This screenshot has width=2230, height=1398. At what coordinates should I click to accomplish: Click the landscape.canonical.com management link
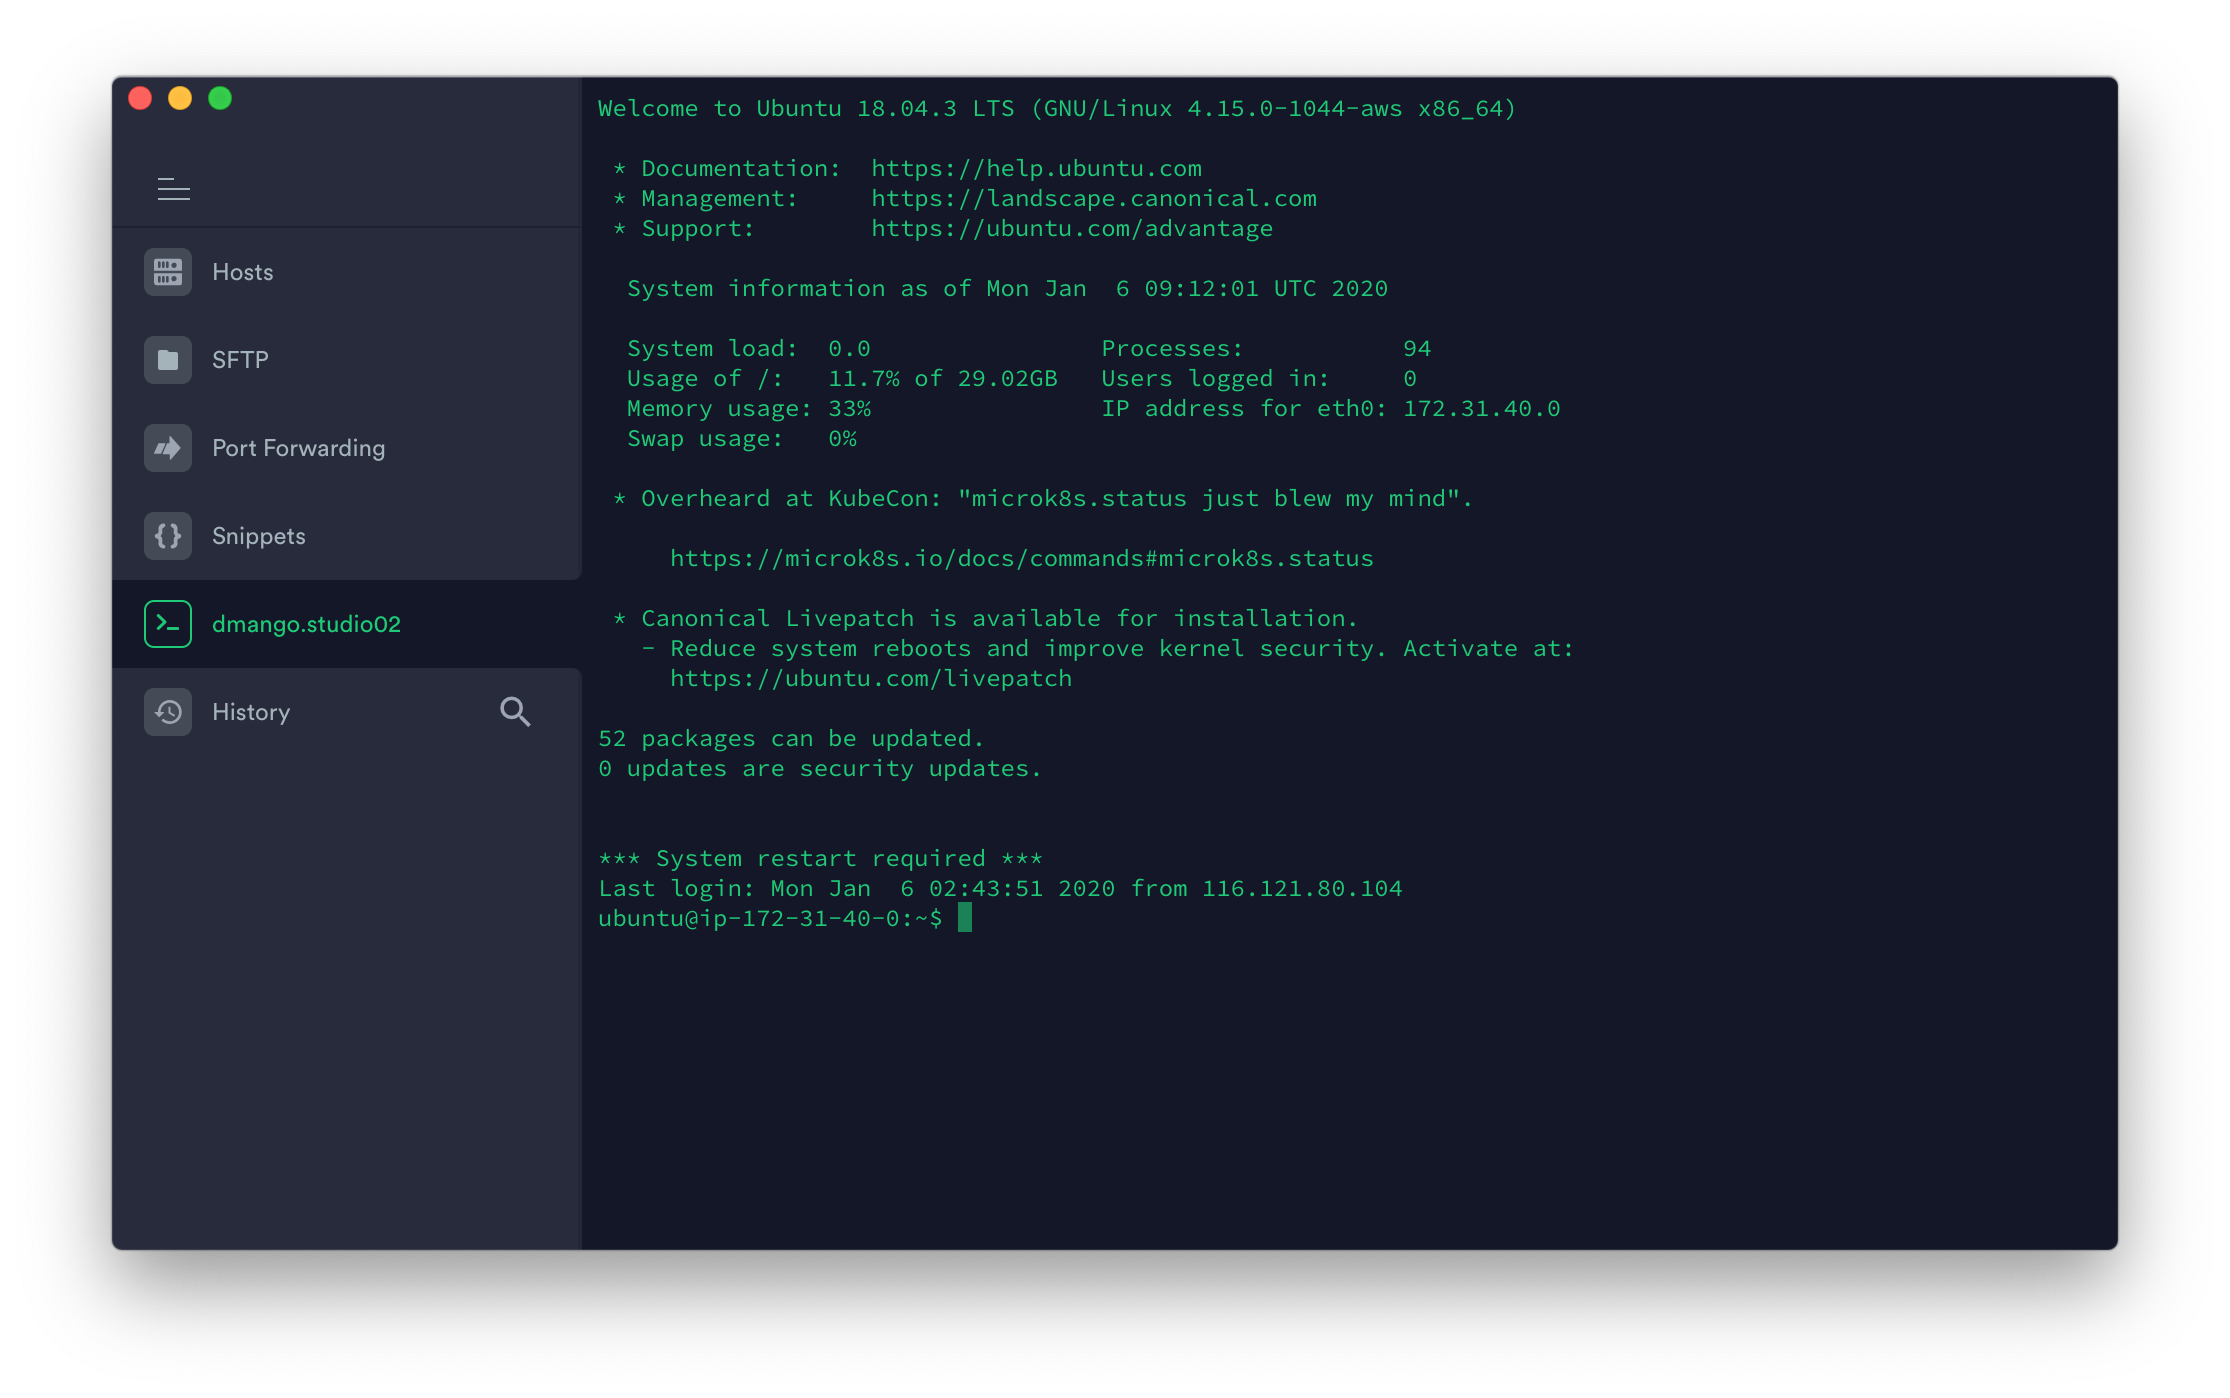tap(1093, 198)
